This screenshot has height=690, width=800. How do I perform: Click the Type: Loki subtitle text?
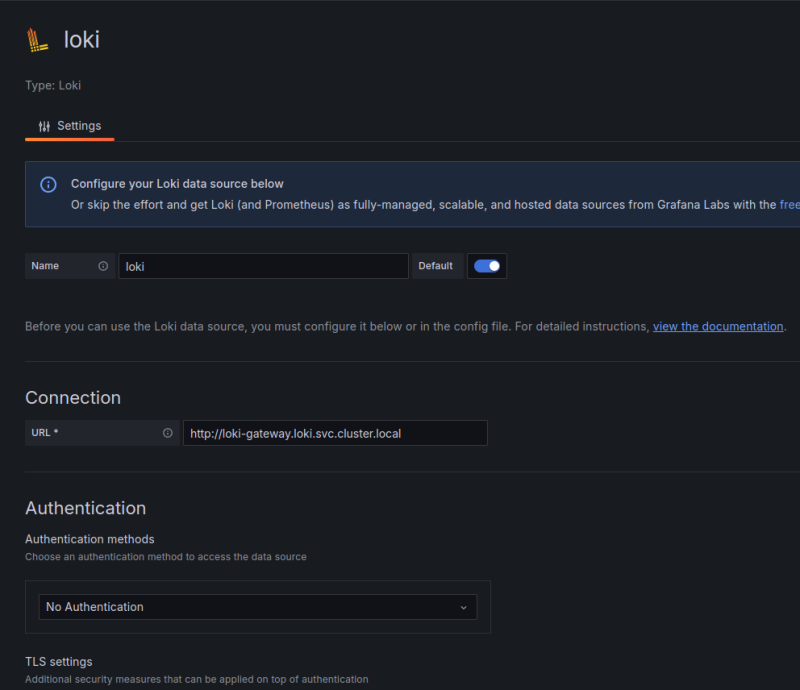pyautogui.click(x=53, y=86)
